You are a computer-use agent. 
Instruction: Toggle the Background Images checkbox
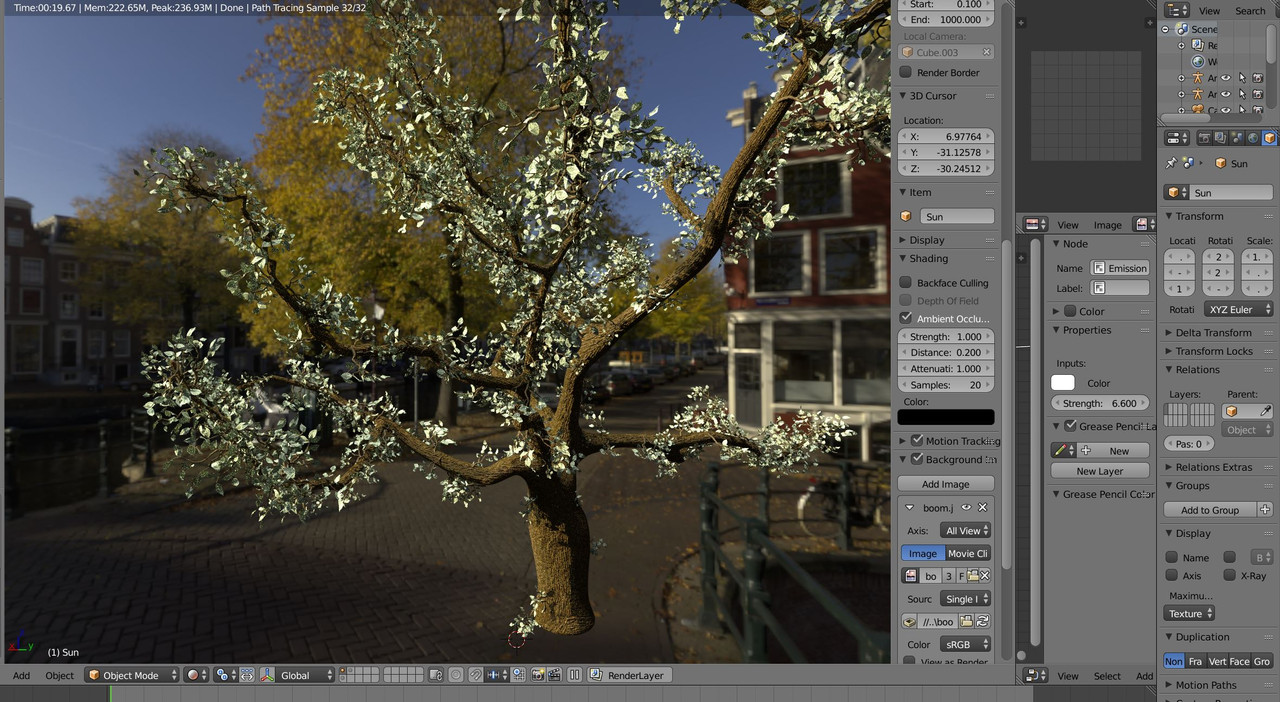[917, 460]
